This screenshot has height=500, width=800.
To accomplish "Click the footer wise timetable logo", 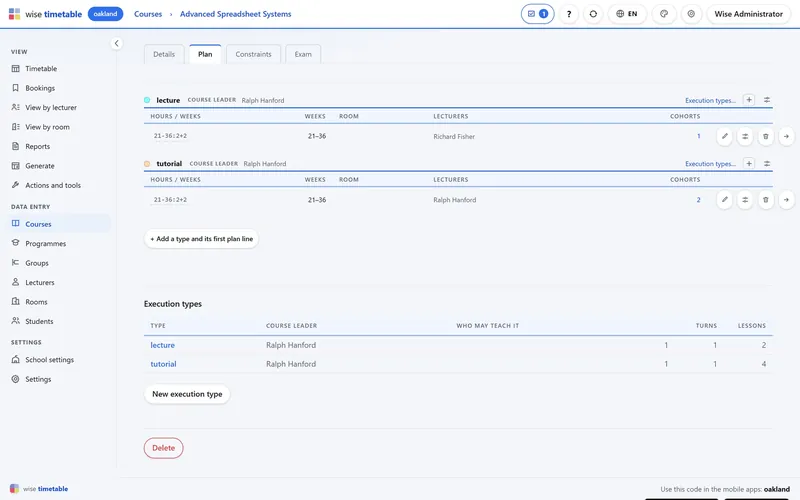I will pyautogui.click(x=39, y=489).
